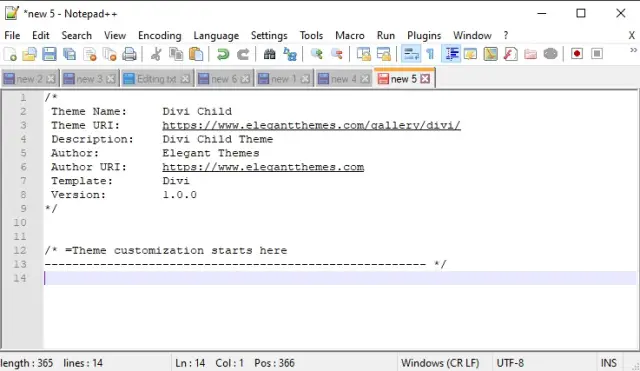This screenshot has height=371, width=640.
Task: Switch to the new 6 tab
Action: pos(224,79)
